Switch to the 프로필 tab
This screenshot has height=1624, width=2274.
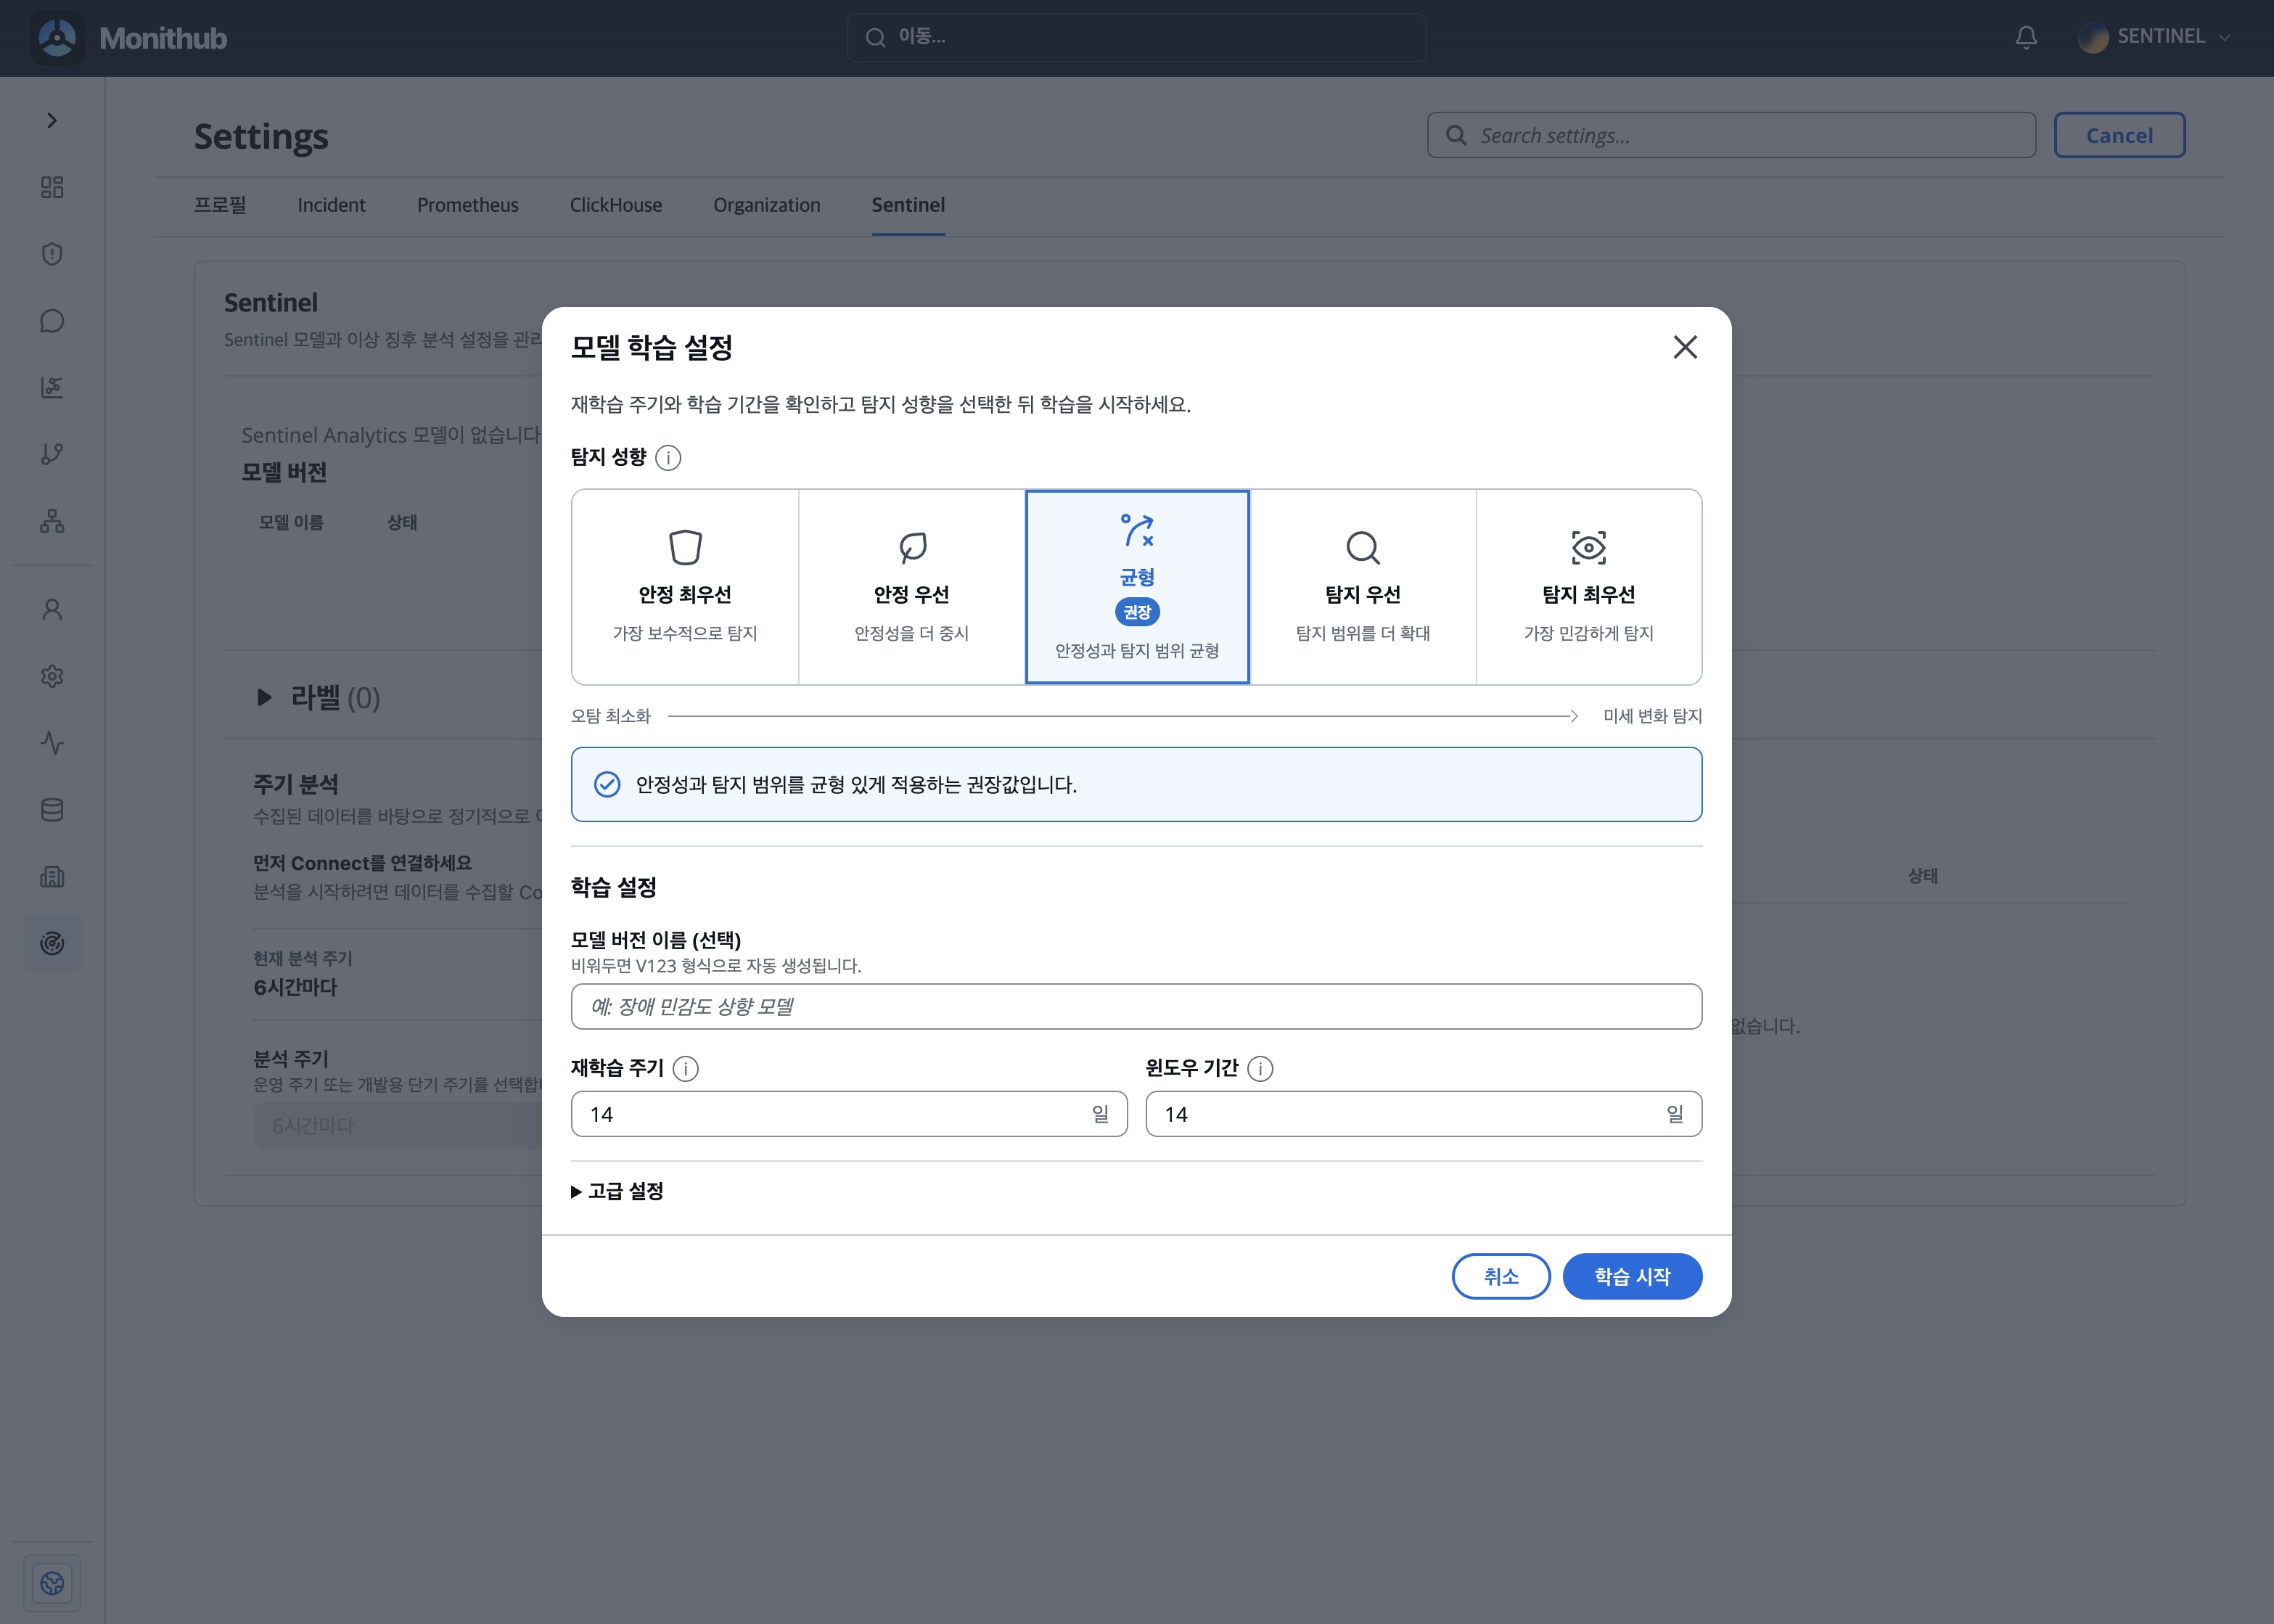(x=220, y=205)
